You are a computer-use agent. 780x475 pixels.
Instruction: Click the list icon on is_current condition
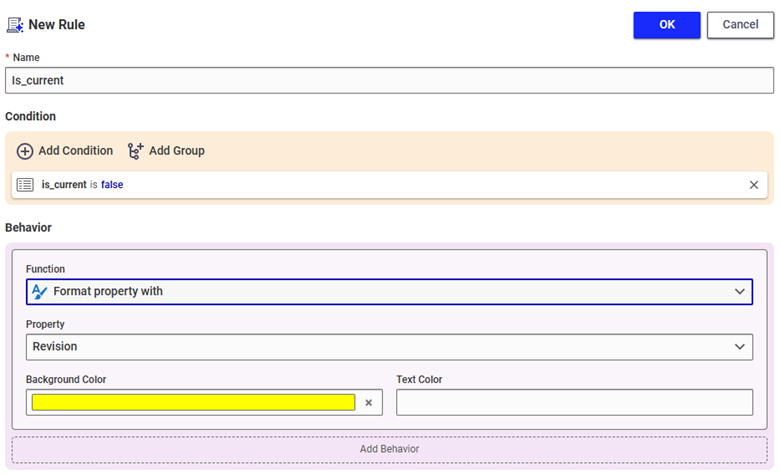pyautogui.click(x=26, y=185)
